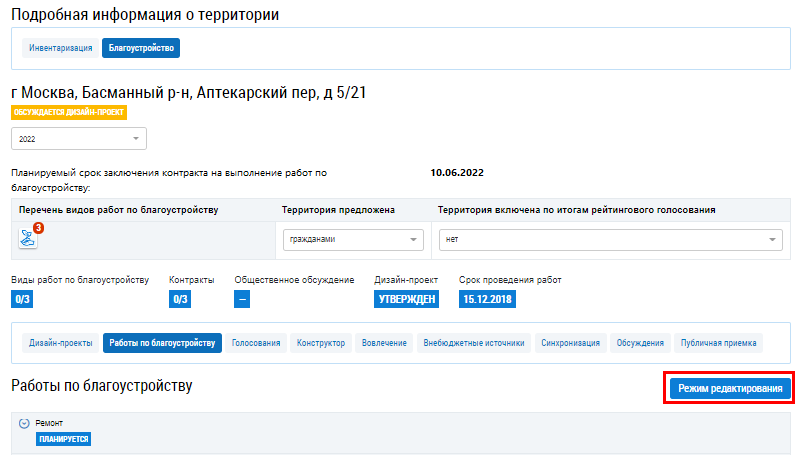
Task: Click the 0/3 badge under Контракты
Action: [x=180, y=299]
